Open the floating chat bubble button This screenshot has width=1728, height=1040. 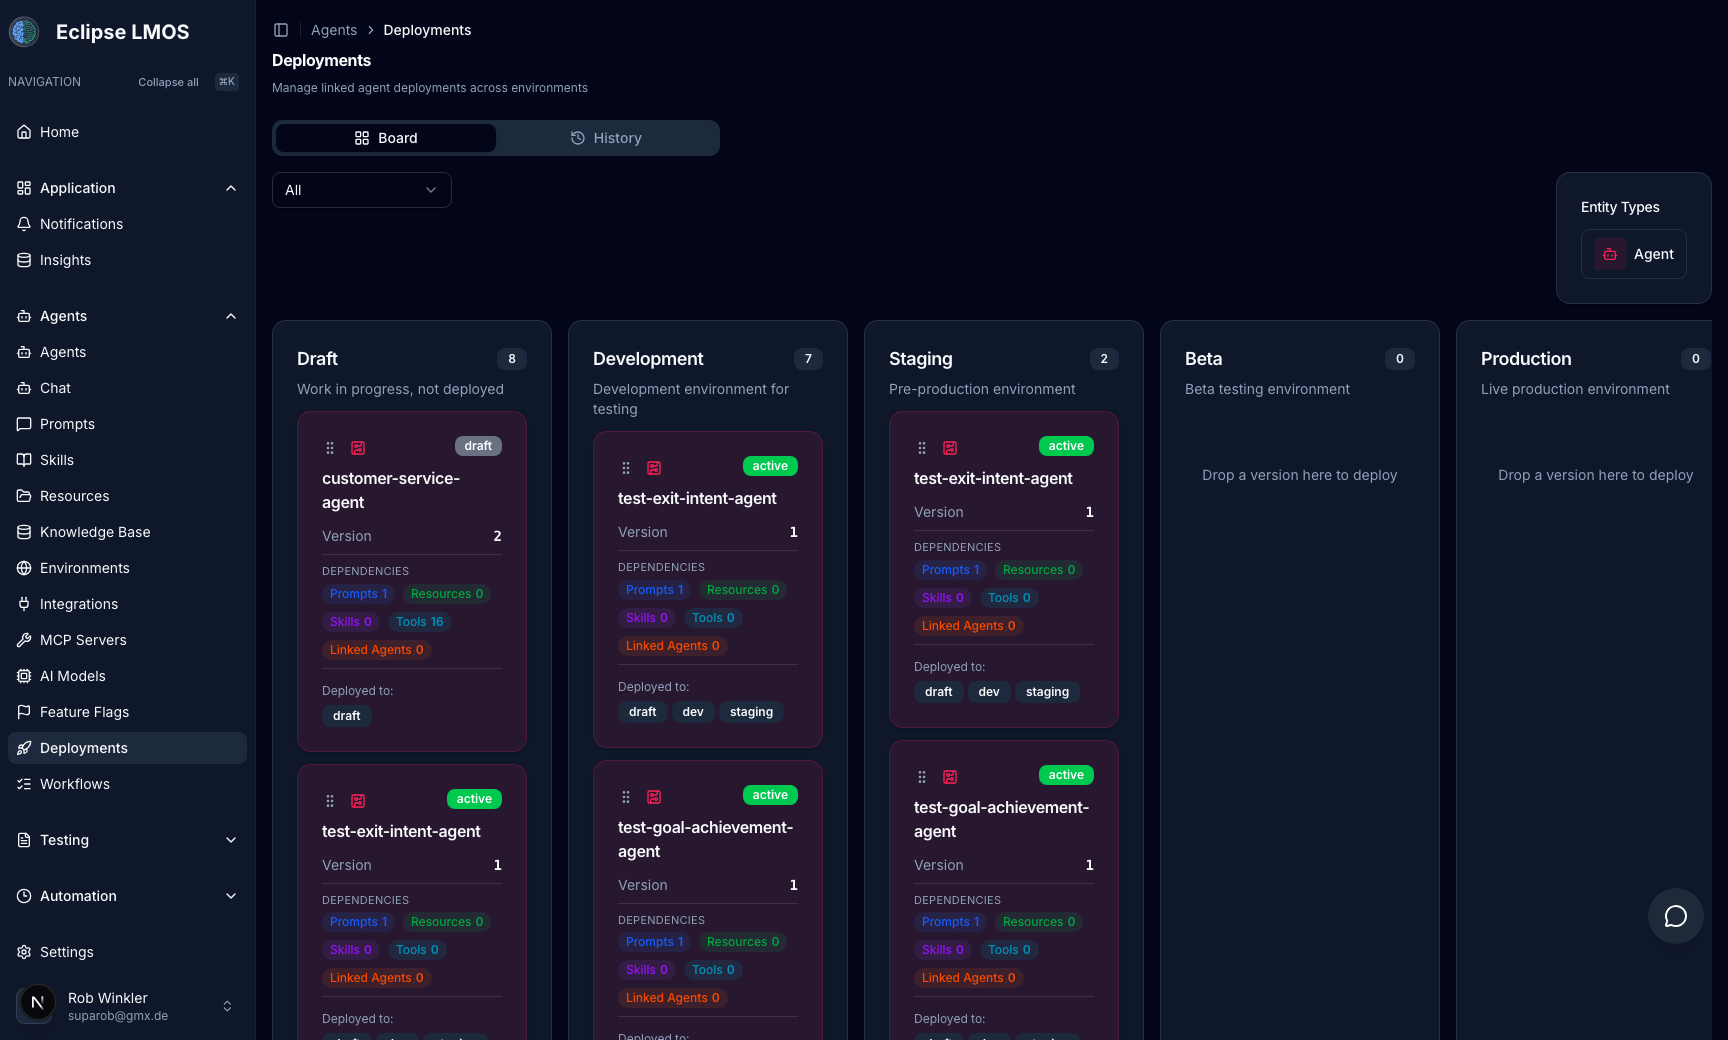[x=1676, y=916]
